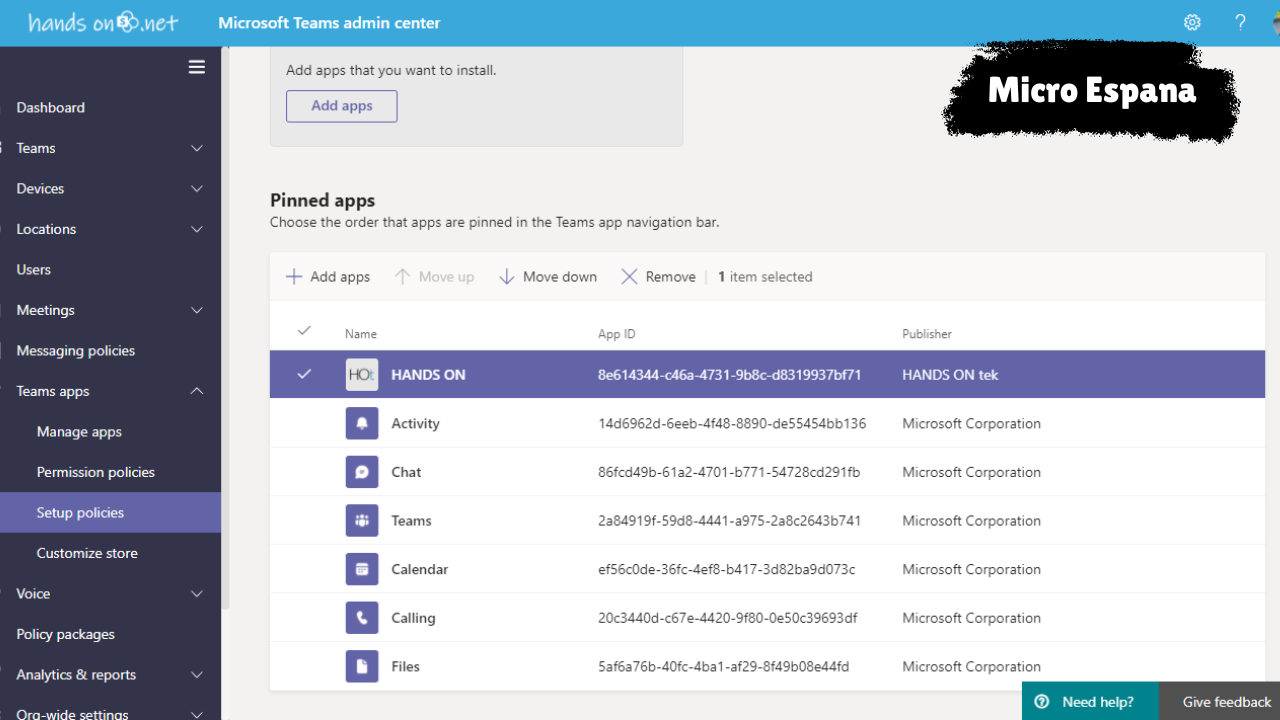The image size is (1280, 720).
Task: Click the Add apps outlined button
Action: (x=341, y=106)
